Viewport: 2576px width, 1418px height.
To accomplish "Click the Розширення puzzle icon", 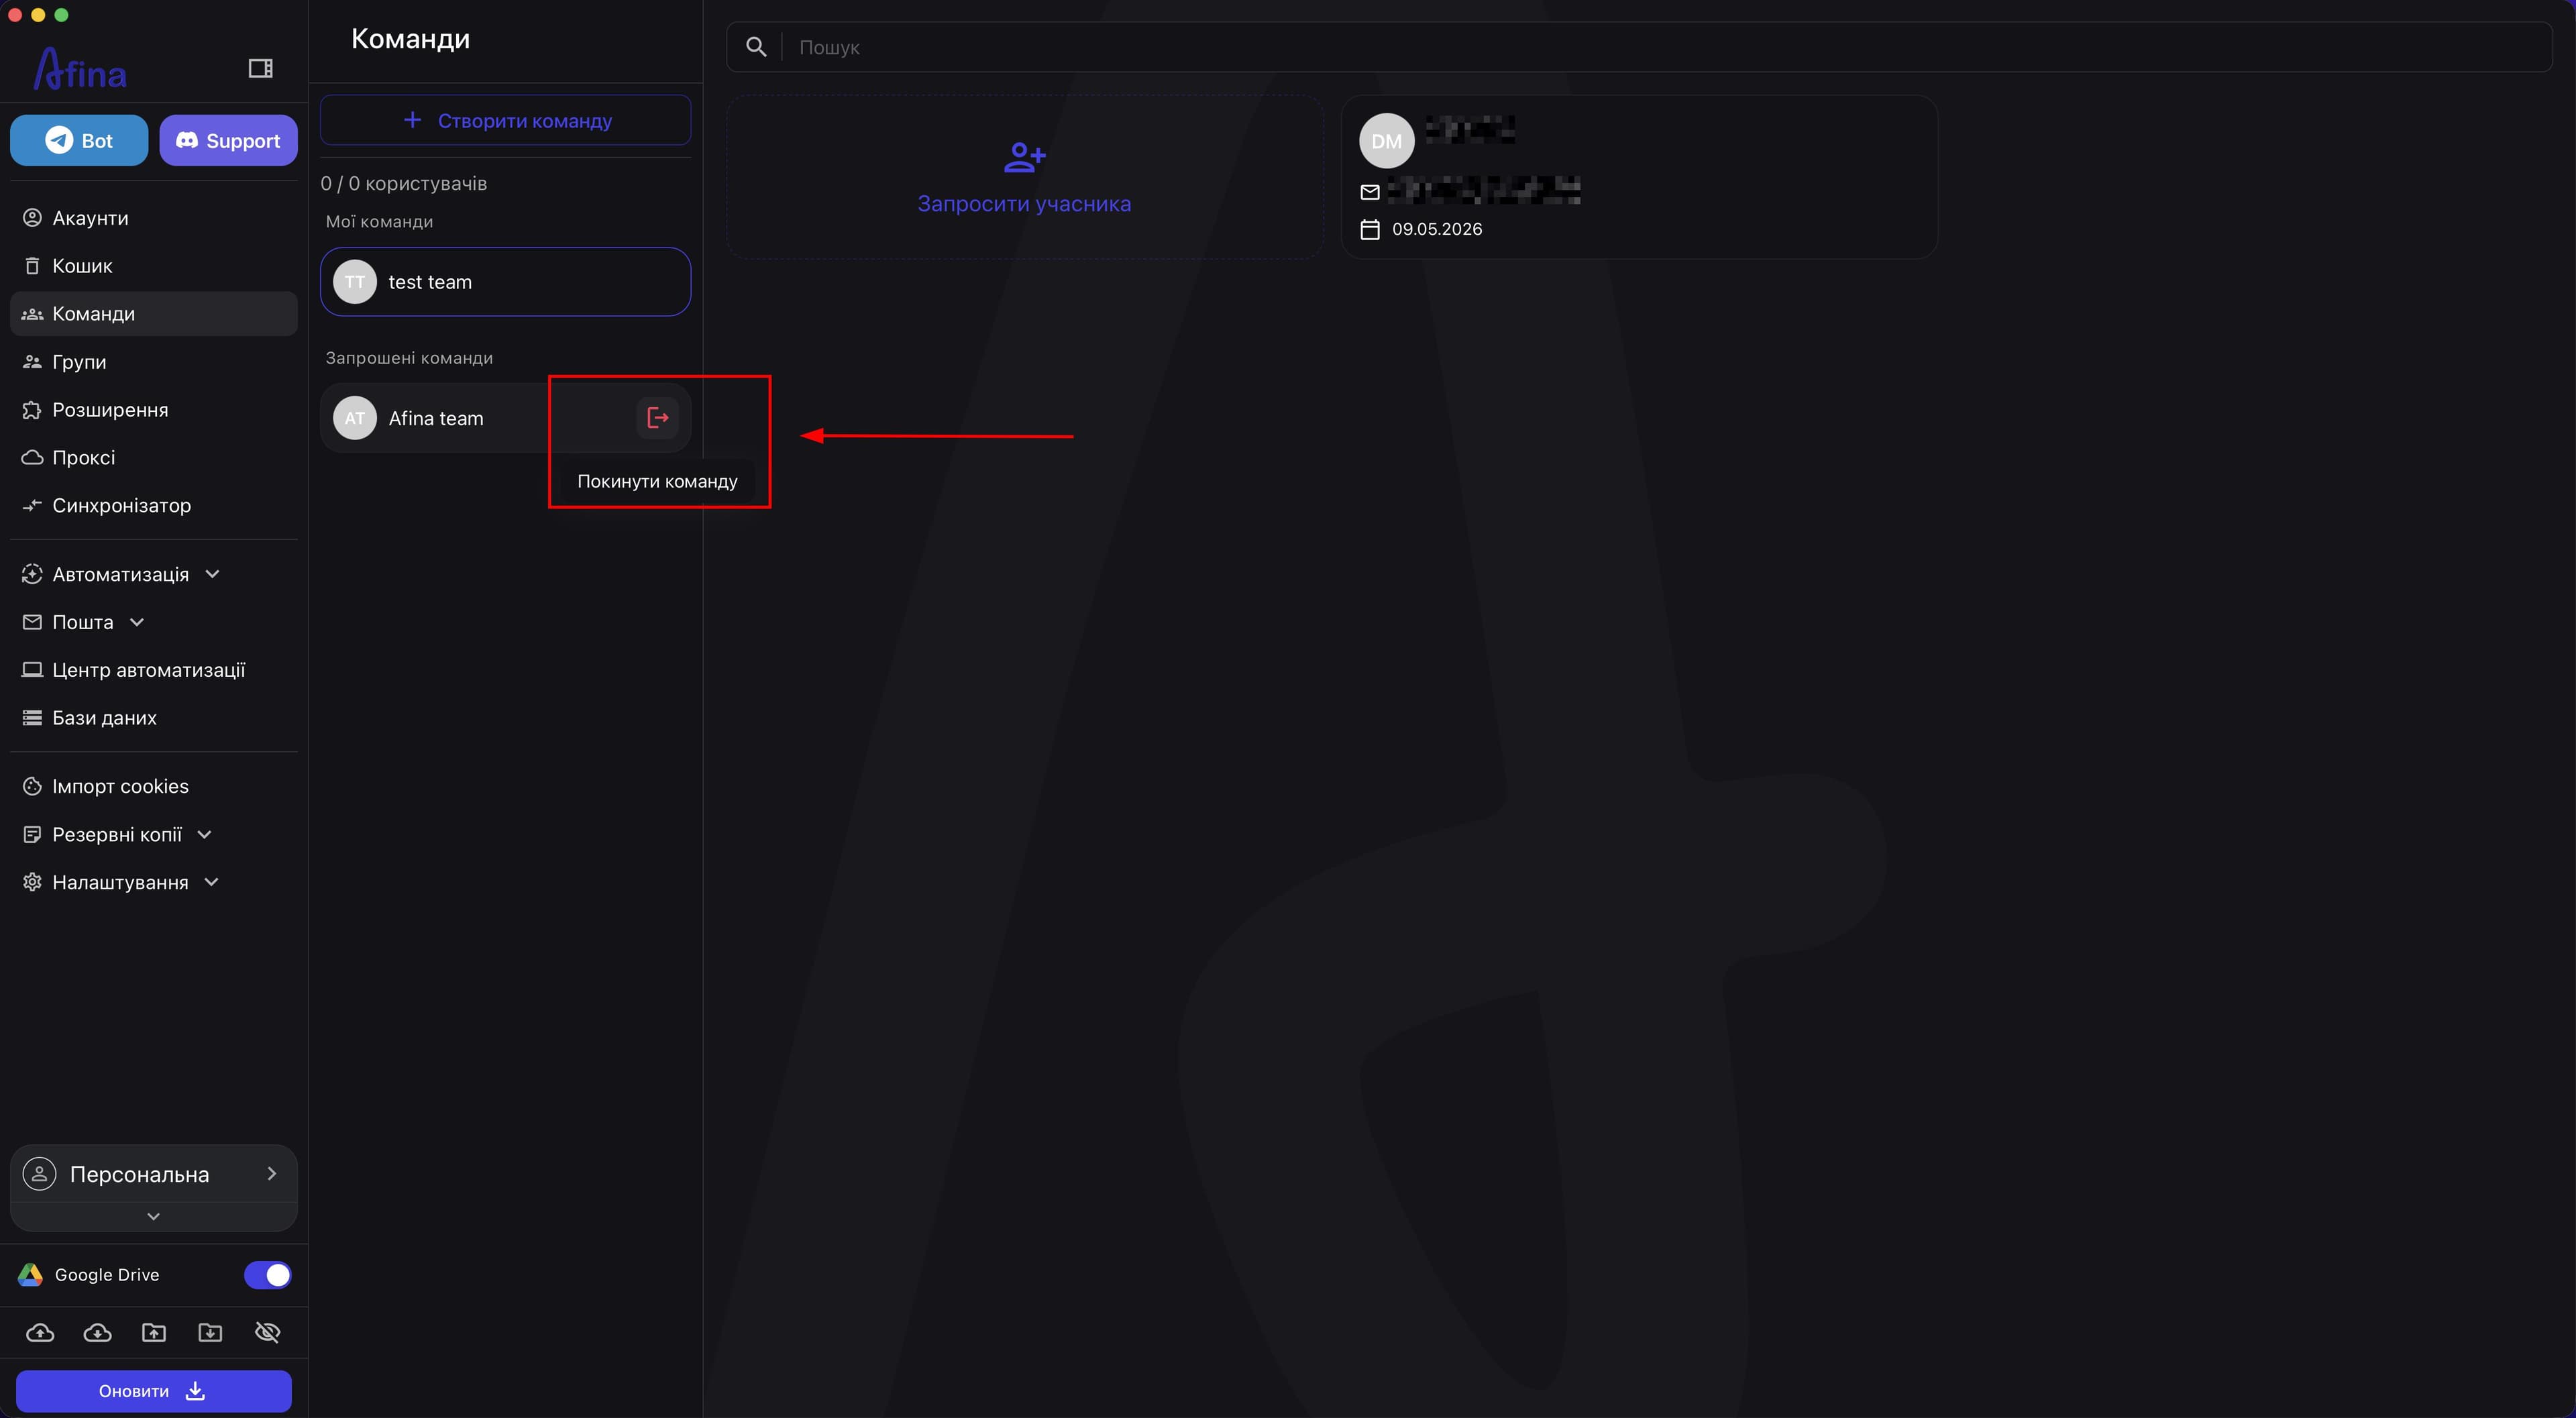I will pos(32,410).
